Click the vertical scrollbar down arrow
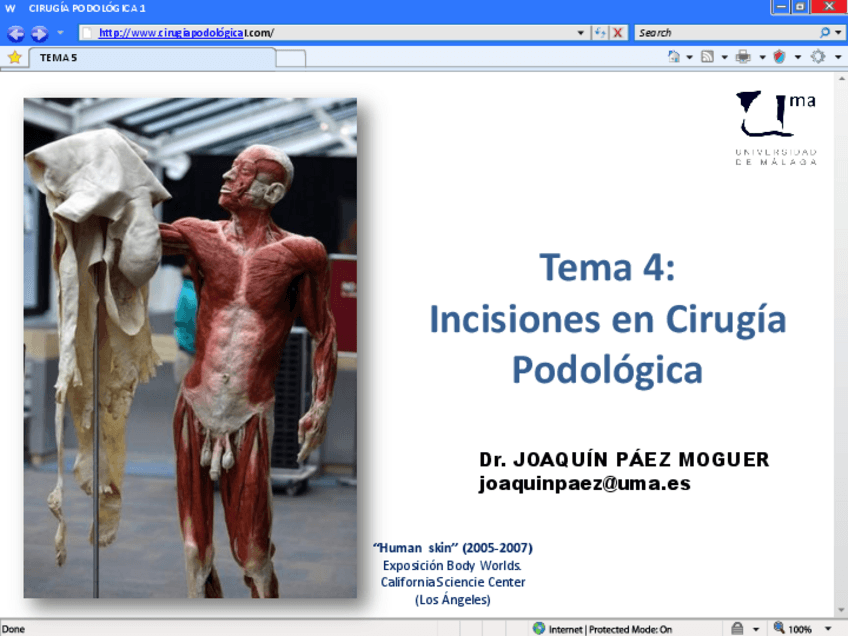This screenshot has width=848, height=636. pos(842,611)
